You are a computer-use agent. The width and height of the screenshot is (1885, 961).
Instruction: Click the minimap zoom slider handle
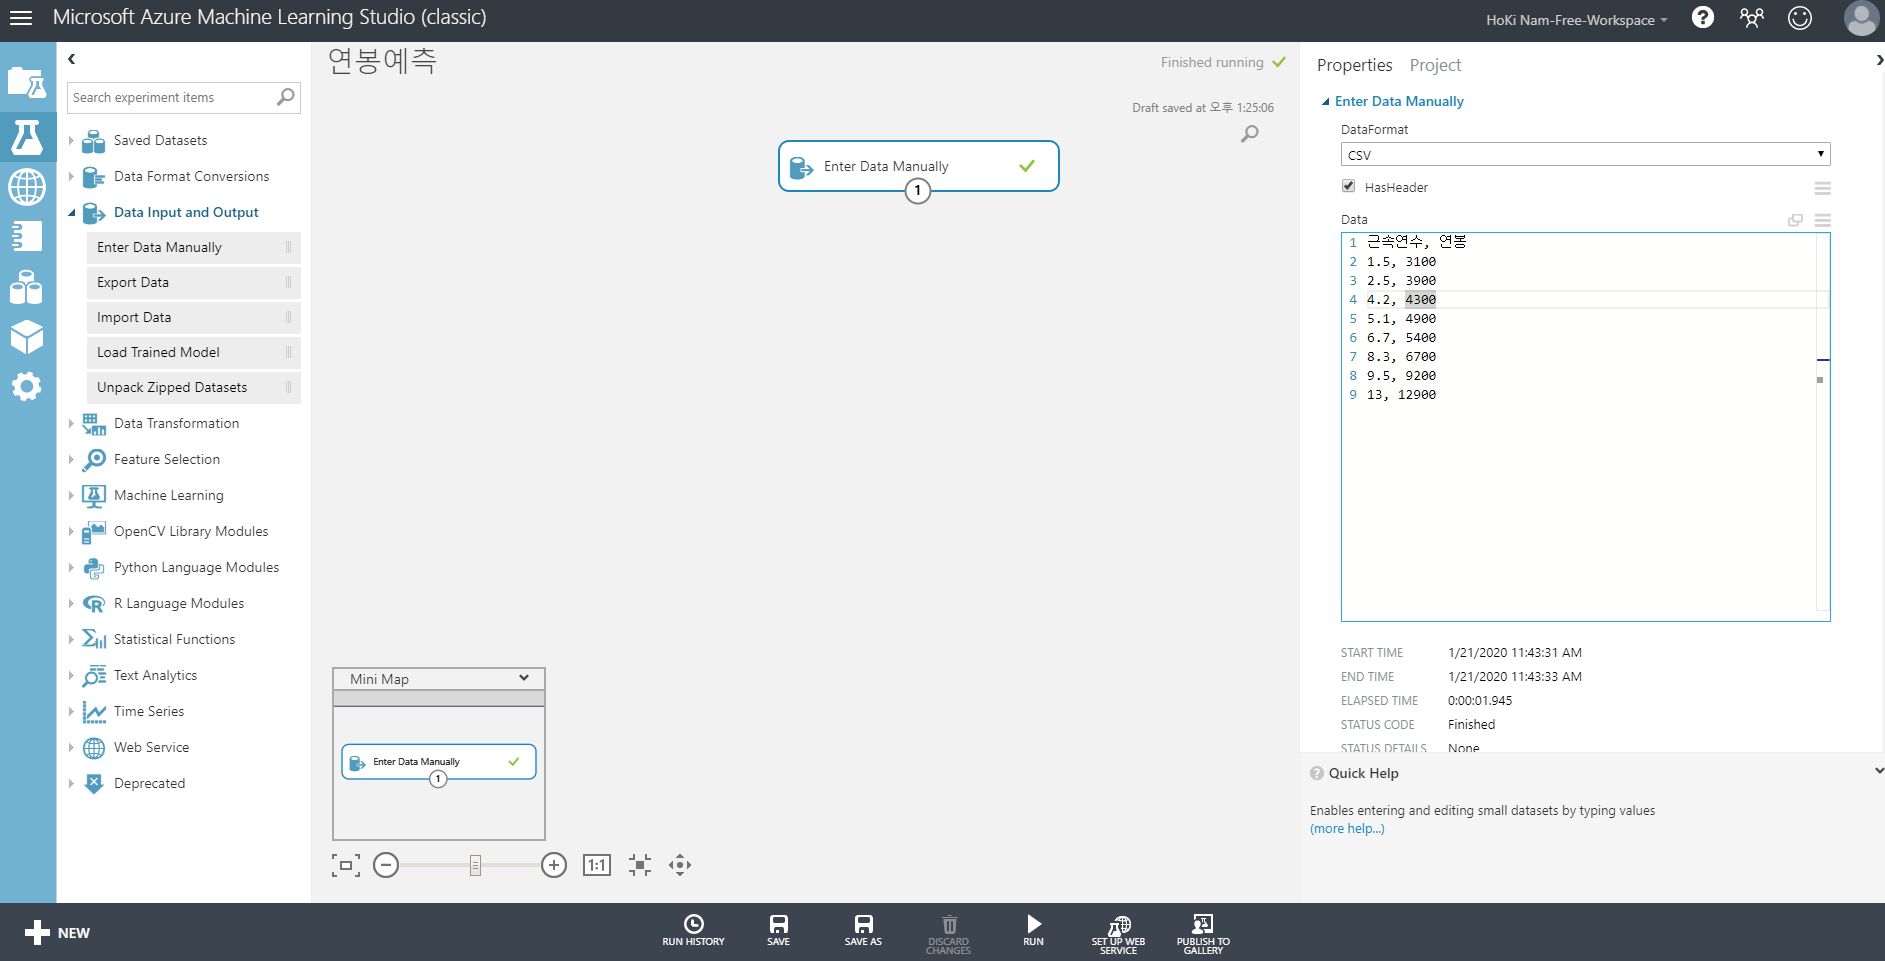click(x=473, y=864)
